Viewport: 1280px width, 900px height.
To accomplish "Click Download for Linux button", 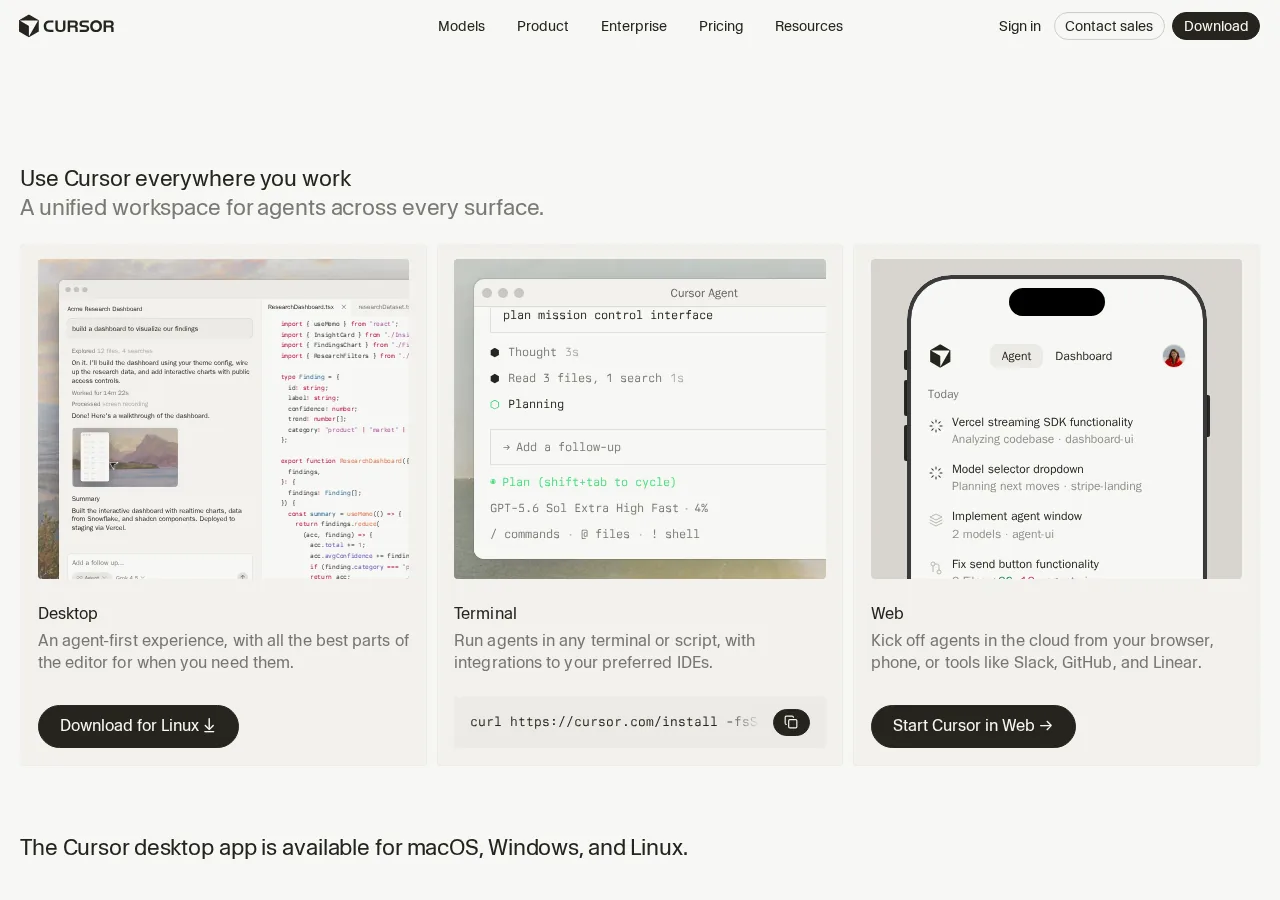I will click(x=138, y=726).
